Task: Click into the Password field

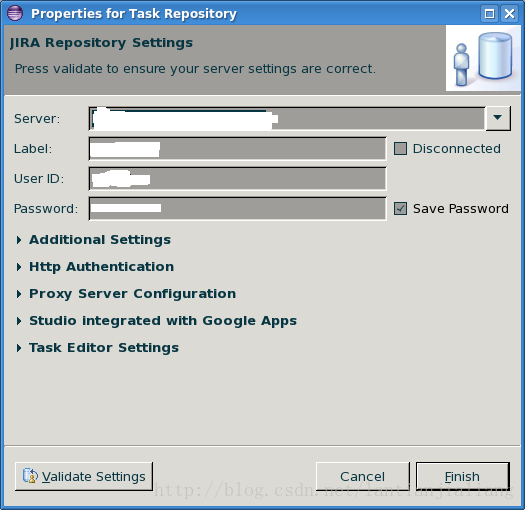Action: (x=237, y=209)
